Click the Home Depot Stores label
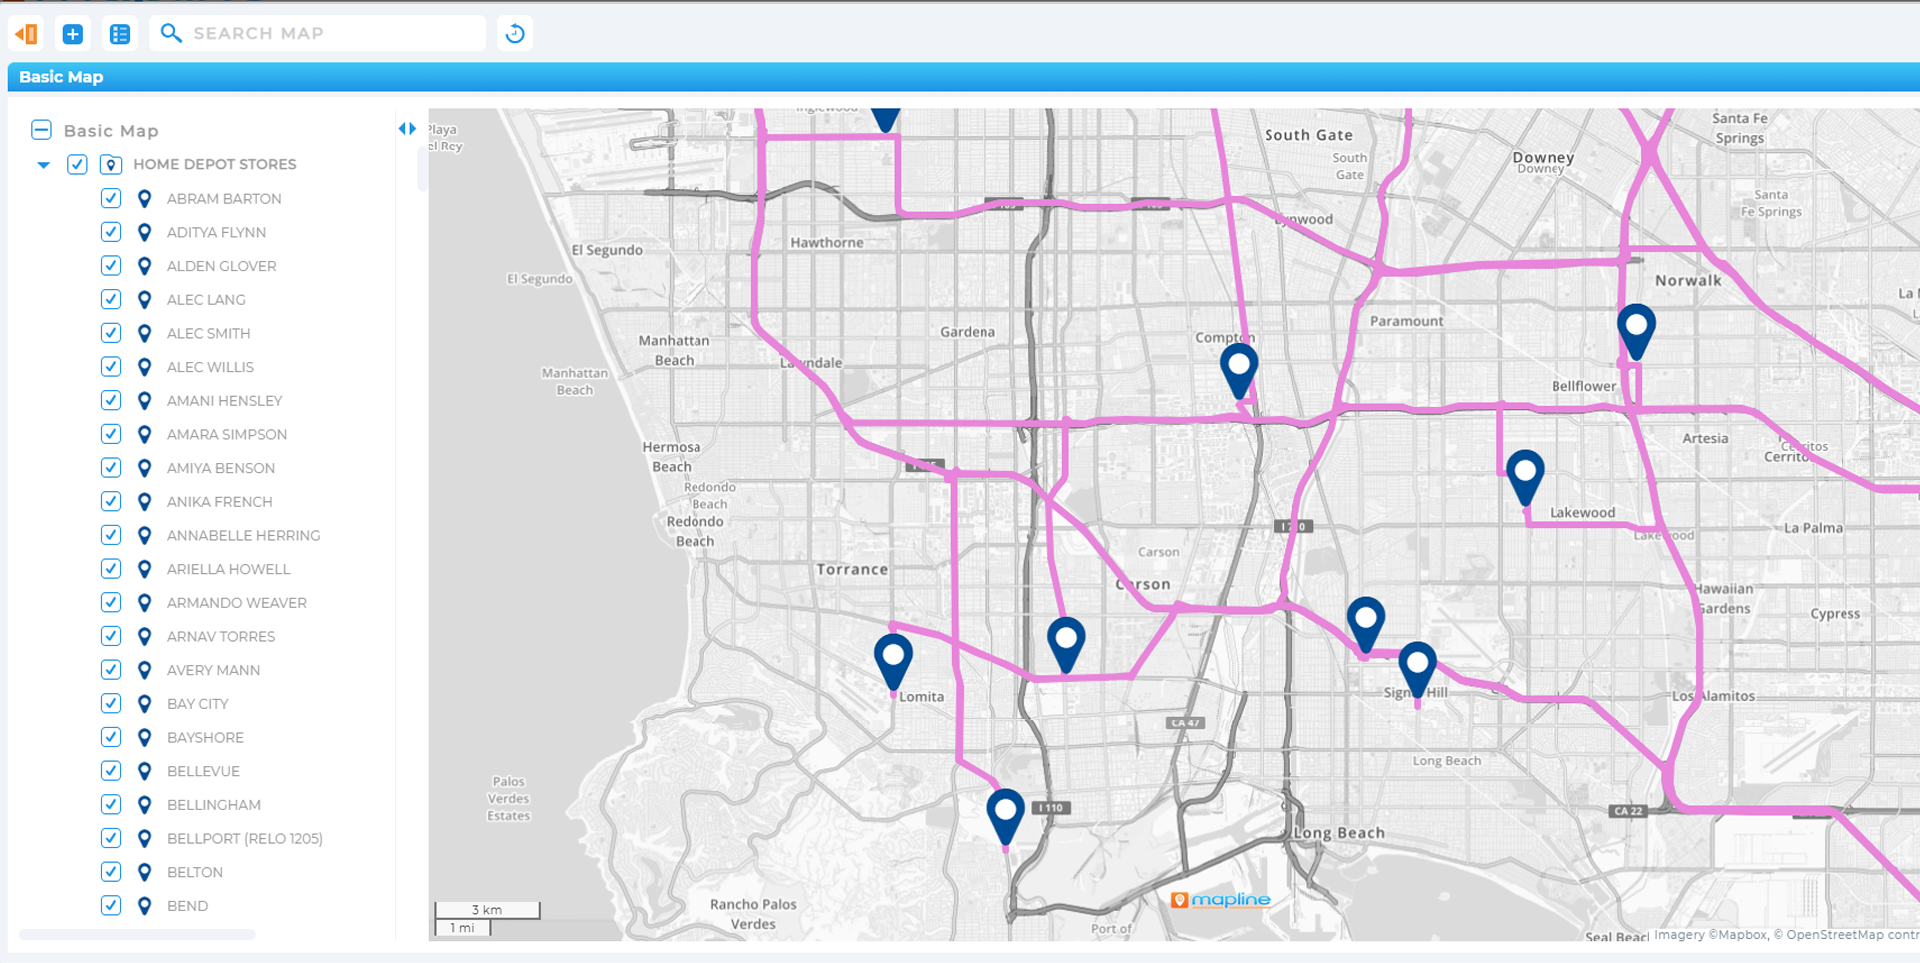1920x963 pixels. coord(214,164)
